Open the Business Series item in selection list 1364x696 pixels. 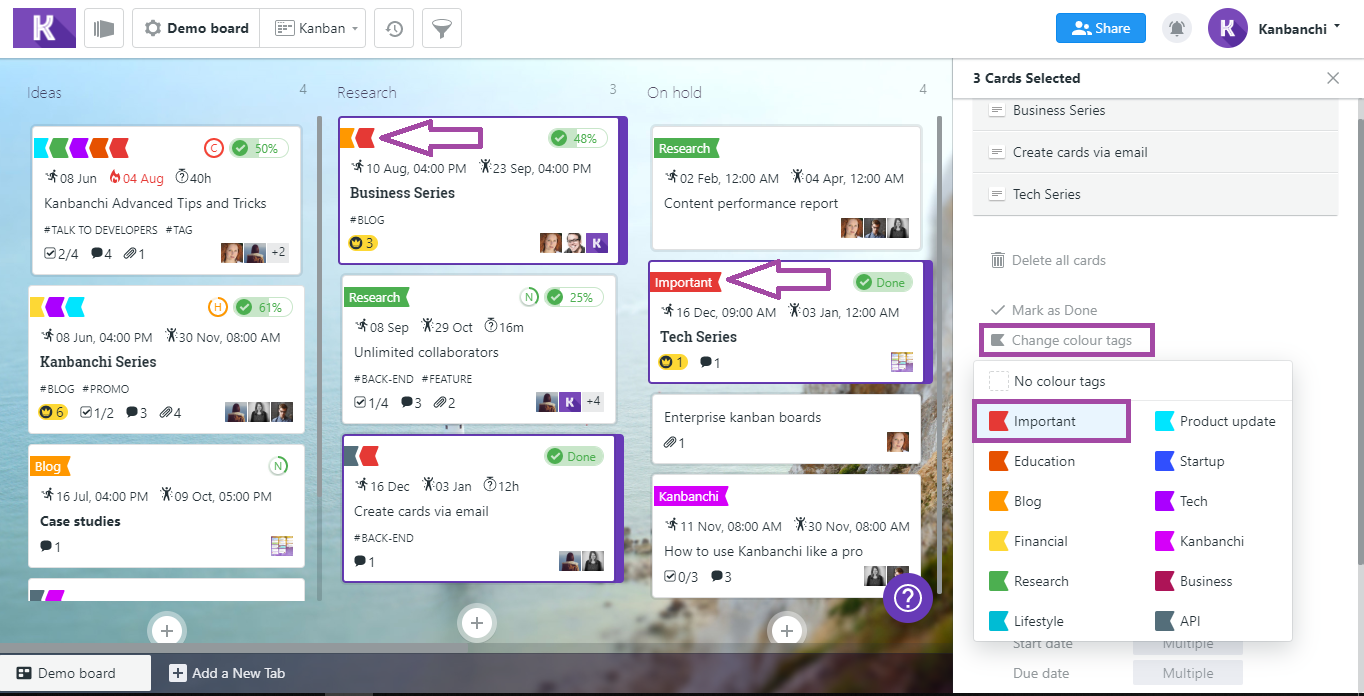(1155, 110)
